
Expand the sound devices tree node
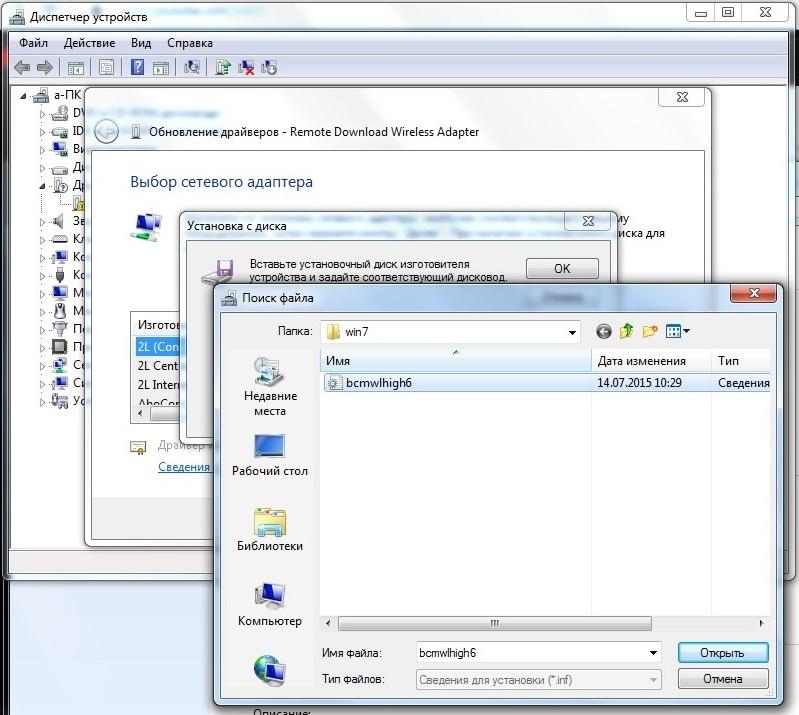coord(42,222)
